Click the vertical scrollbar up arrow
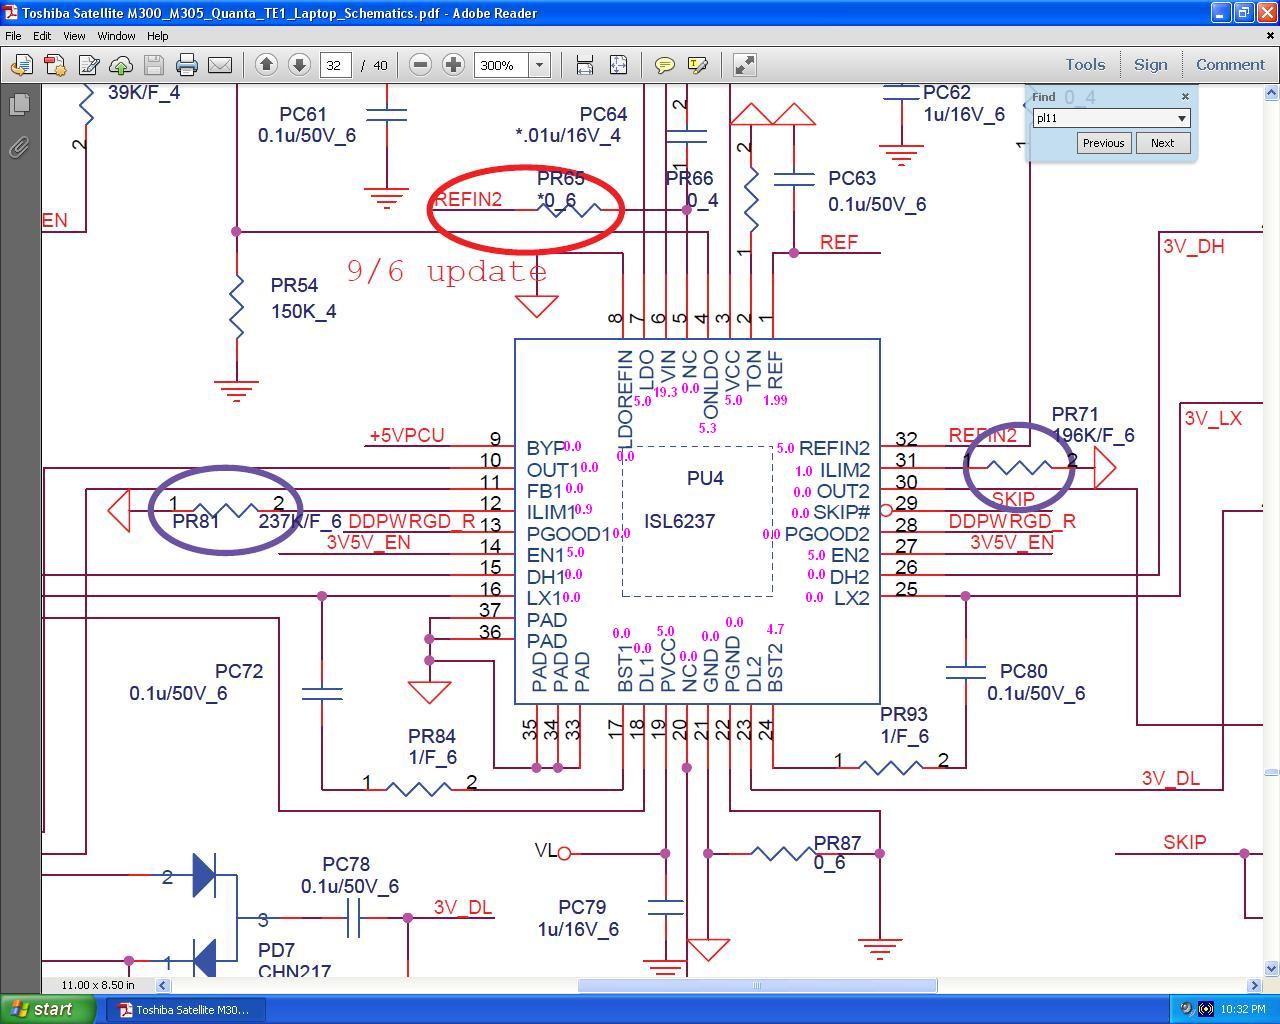Image resolution: width=1280 pixels, height=1024 pixels. [1271, 93]
